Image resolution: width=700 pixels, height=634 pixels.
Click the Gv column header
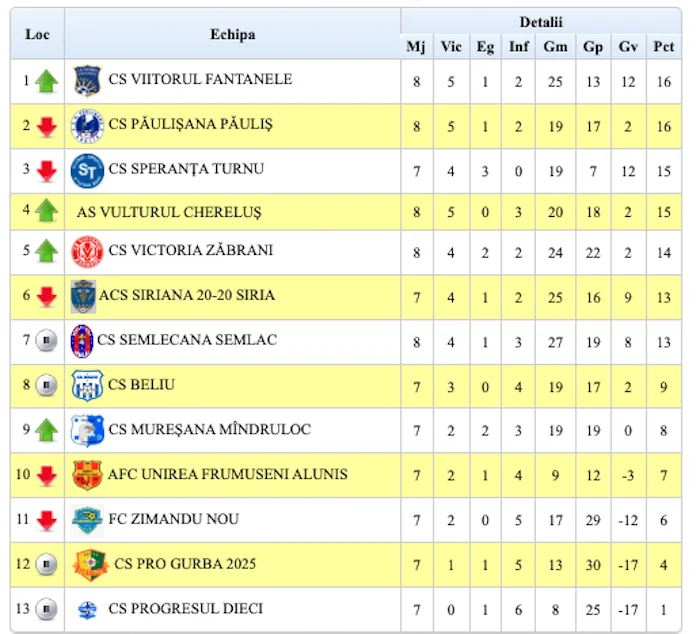pyautogui.click(x=628, y=46)
